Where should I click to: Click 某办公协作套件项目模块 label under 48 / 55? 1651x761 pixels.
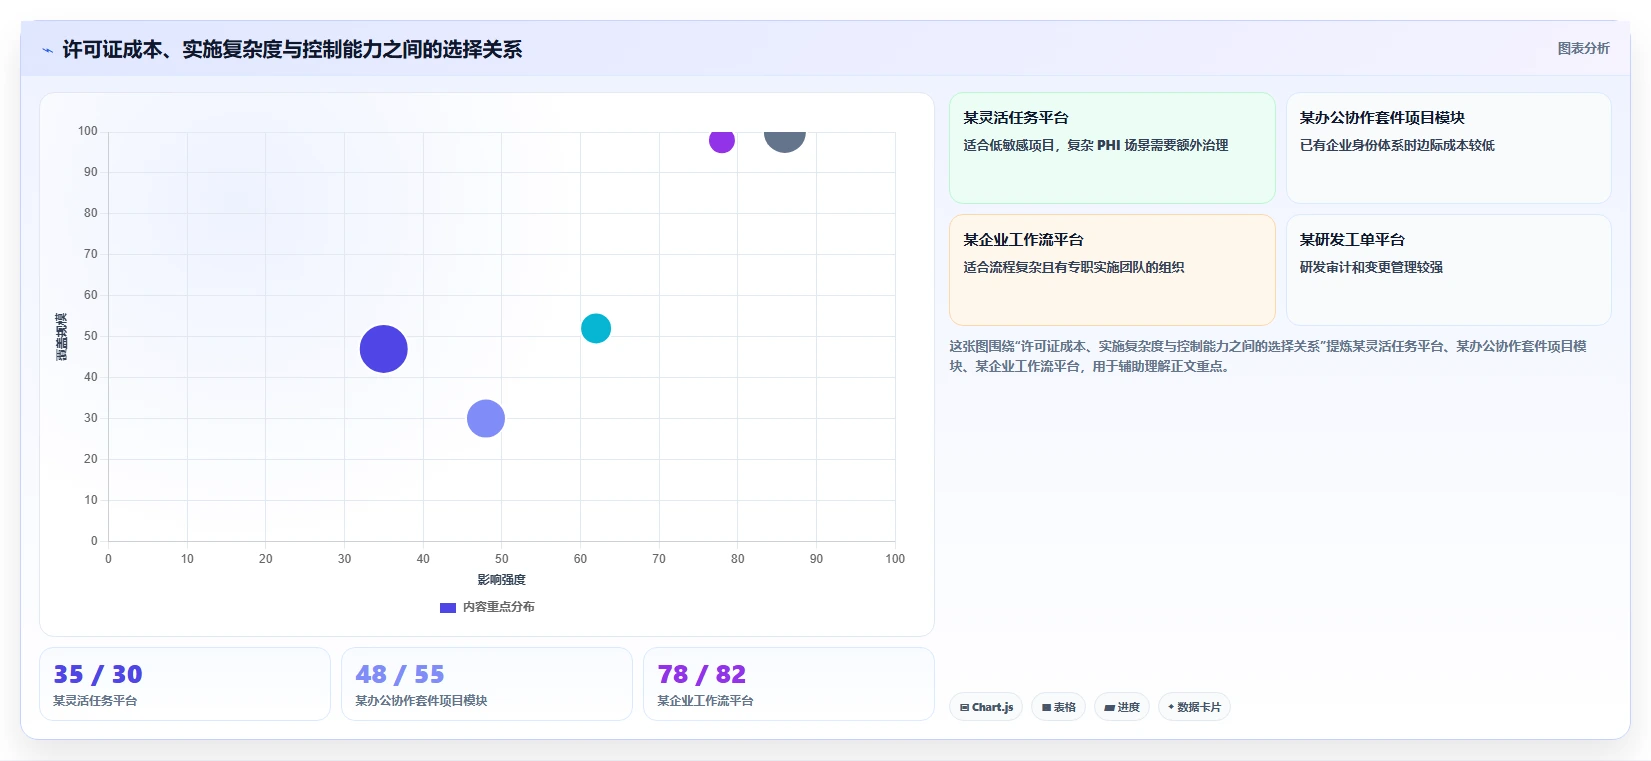click(x=421, y=701)
